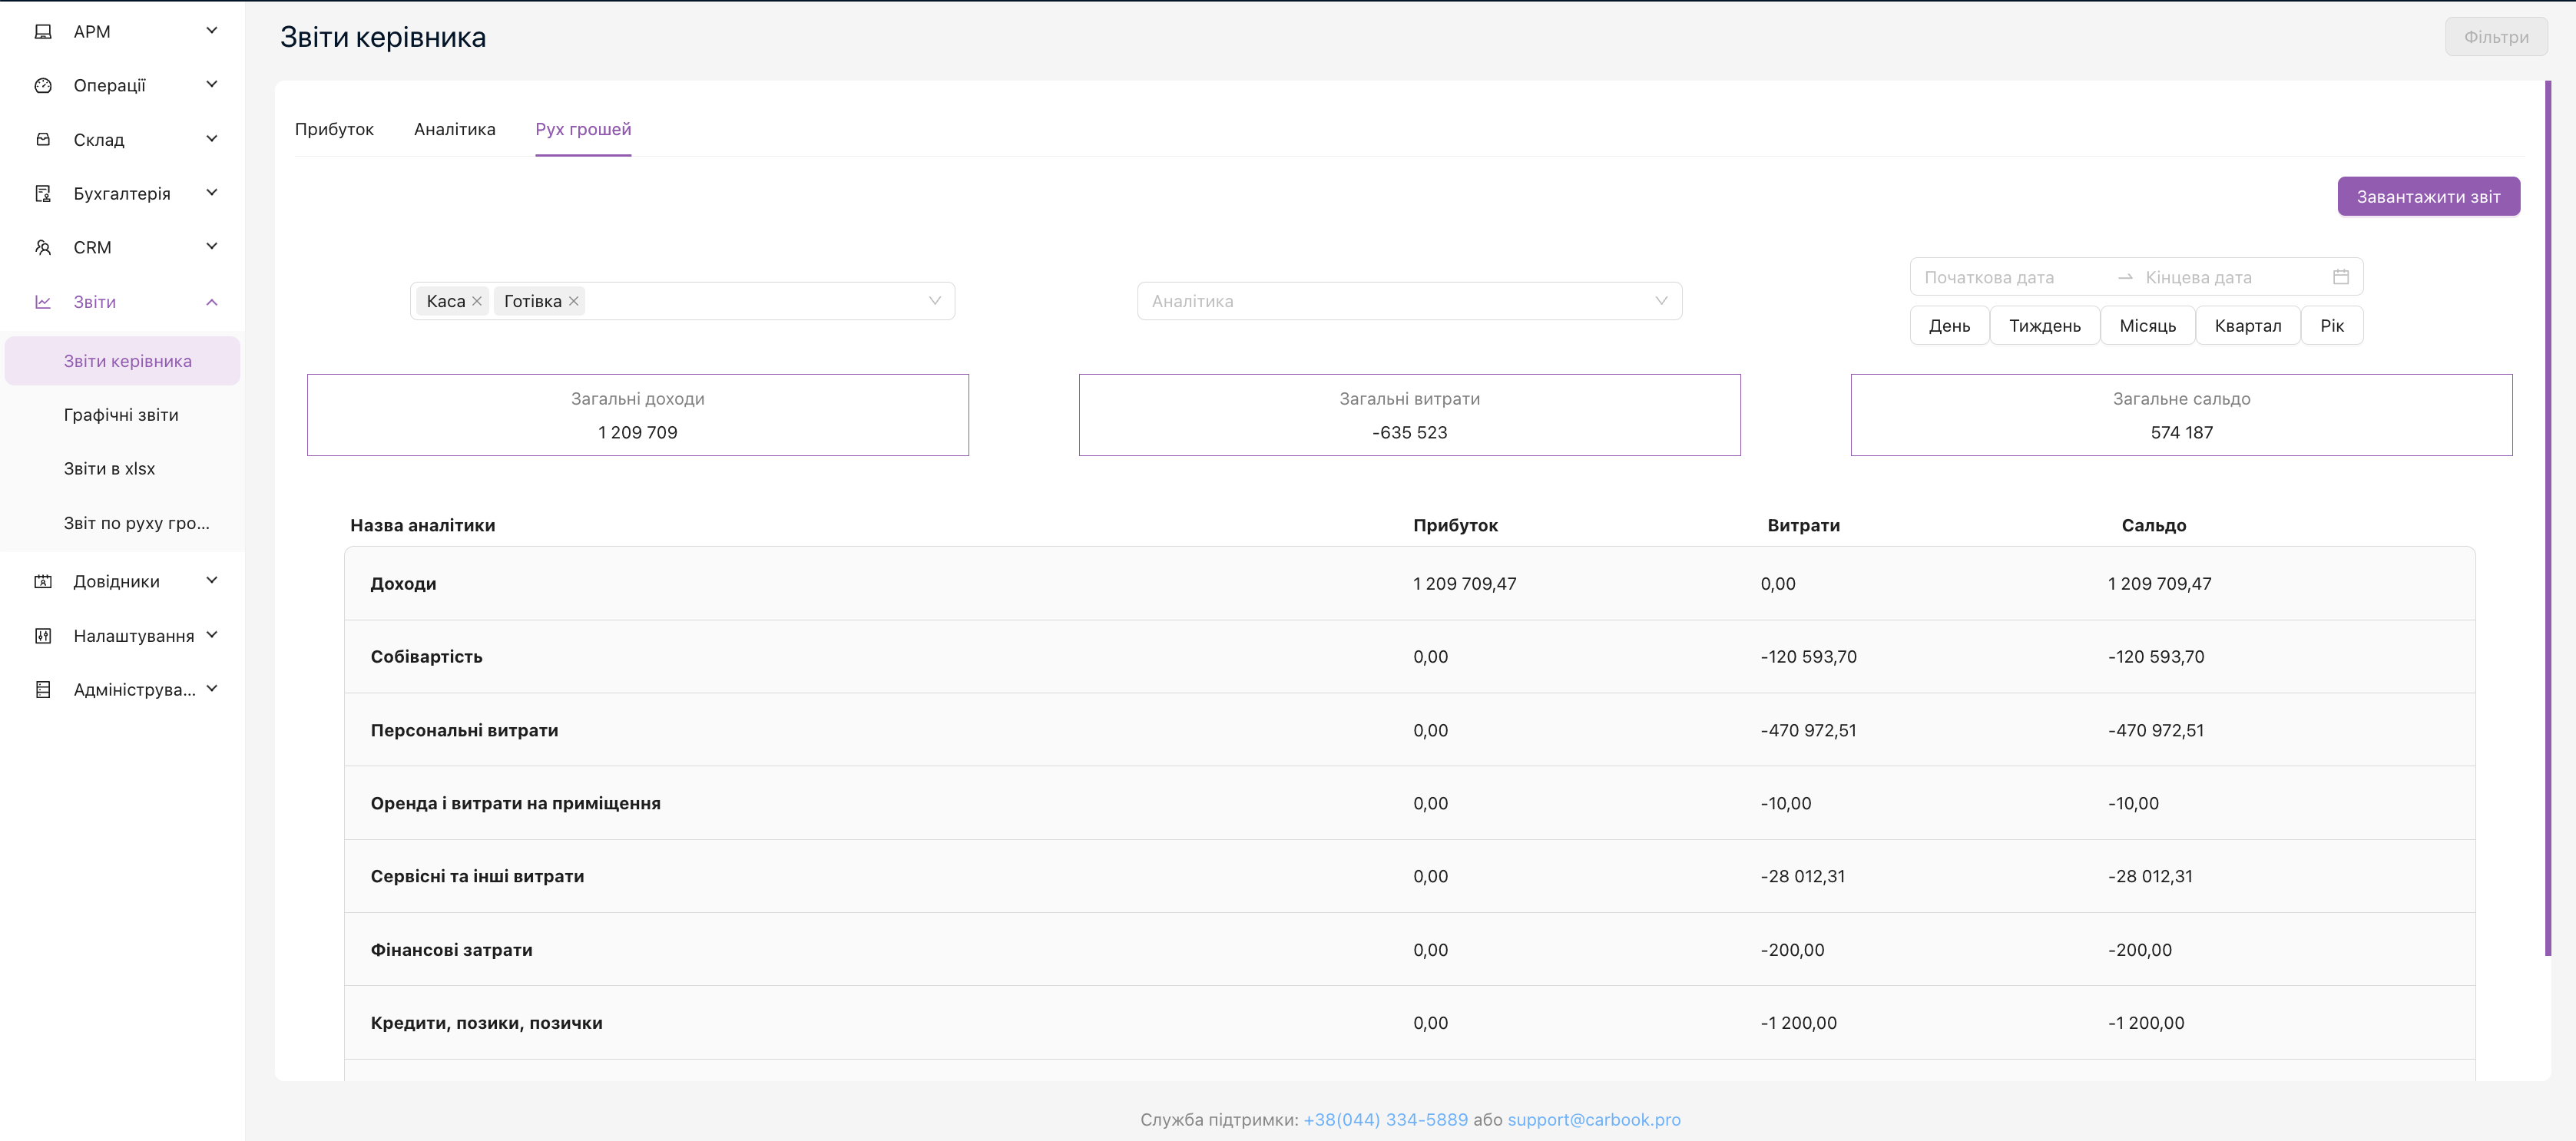The height and width of the screenshot is (1141, 2576).
Task: Expand the АРМ menu chevron
Action: pyautogui.click(x=212, y=31)
